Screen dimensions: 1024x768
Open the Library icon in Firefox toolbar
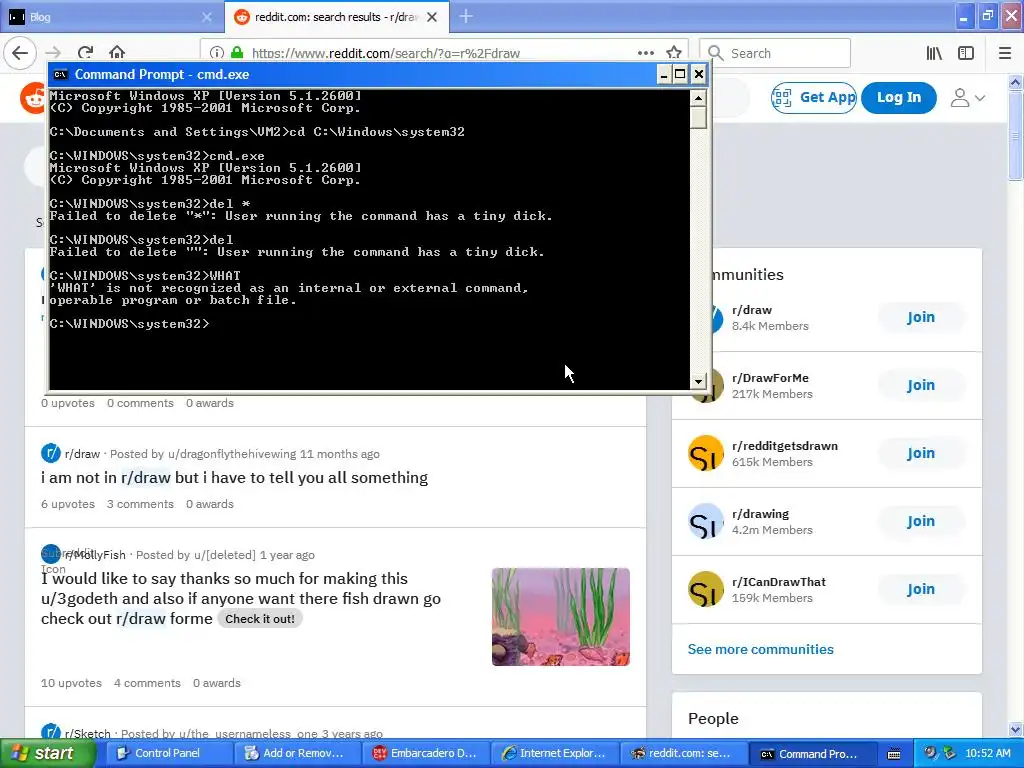tap(934, 53)
